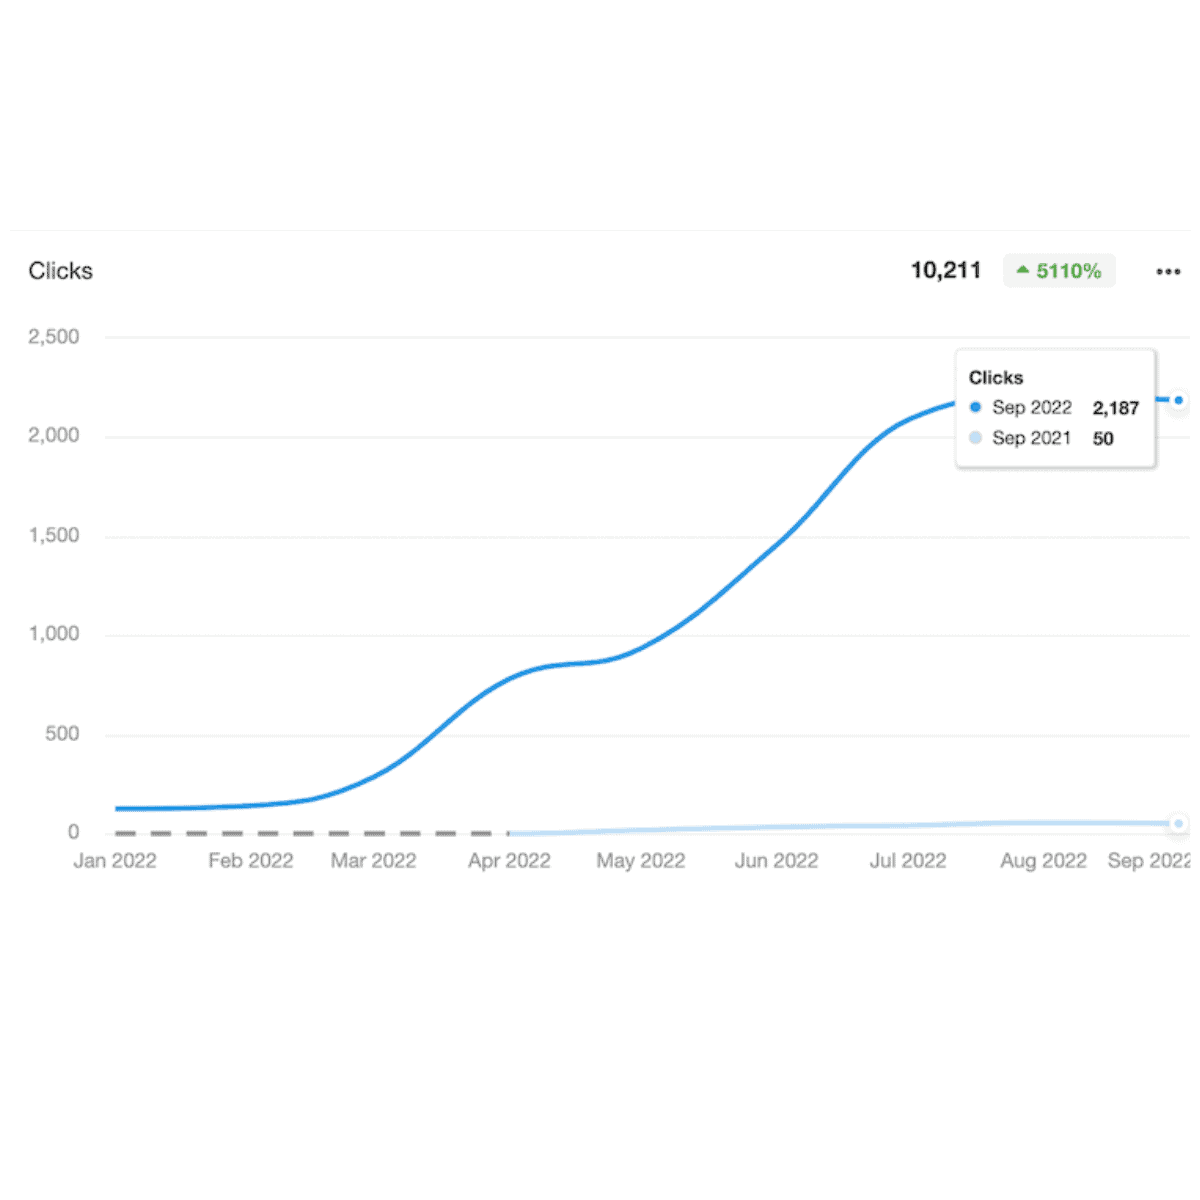Click the 10,211 total clicks value

click(x=945, y=270)
